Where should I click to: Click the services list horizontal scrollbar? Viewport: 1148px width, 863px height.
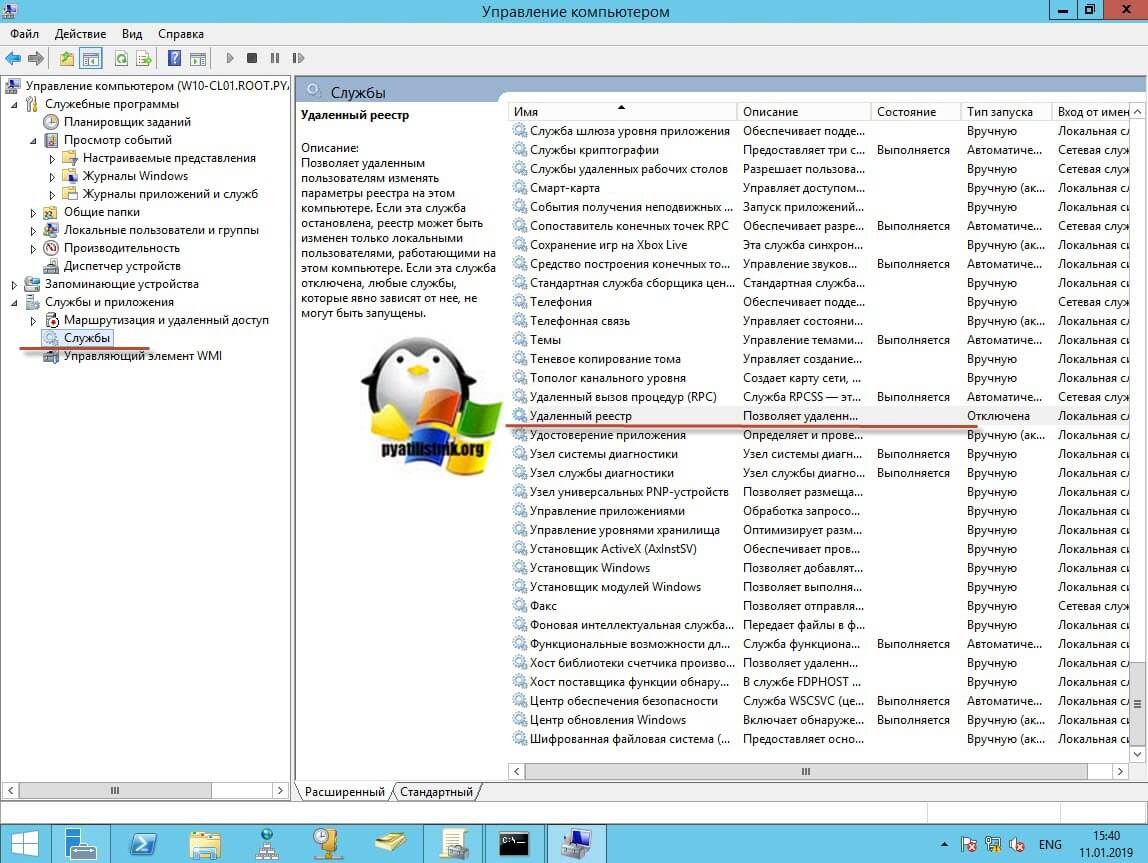point(805,772)
